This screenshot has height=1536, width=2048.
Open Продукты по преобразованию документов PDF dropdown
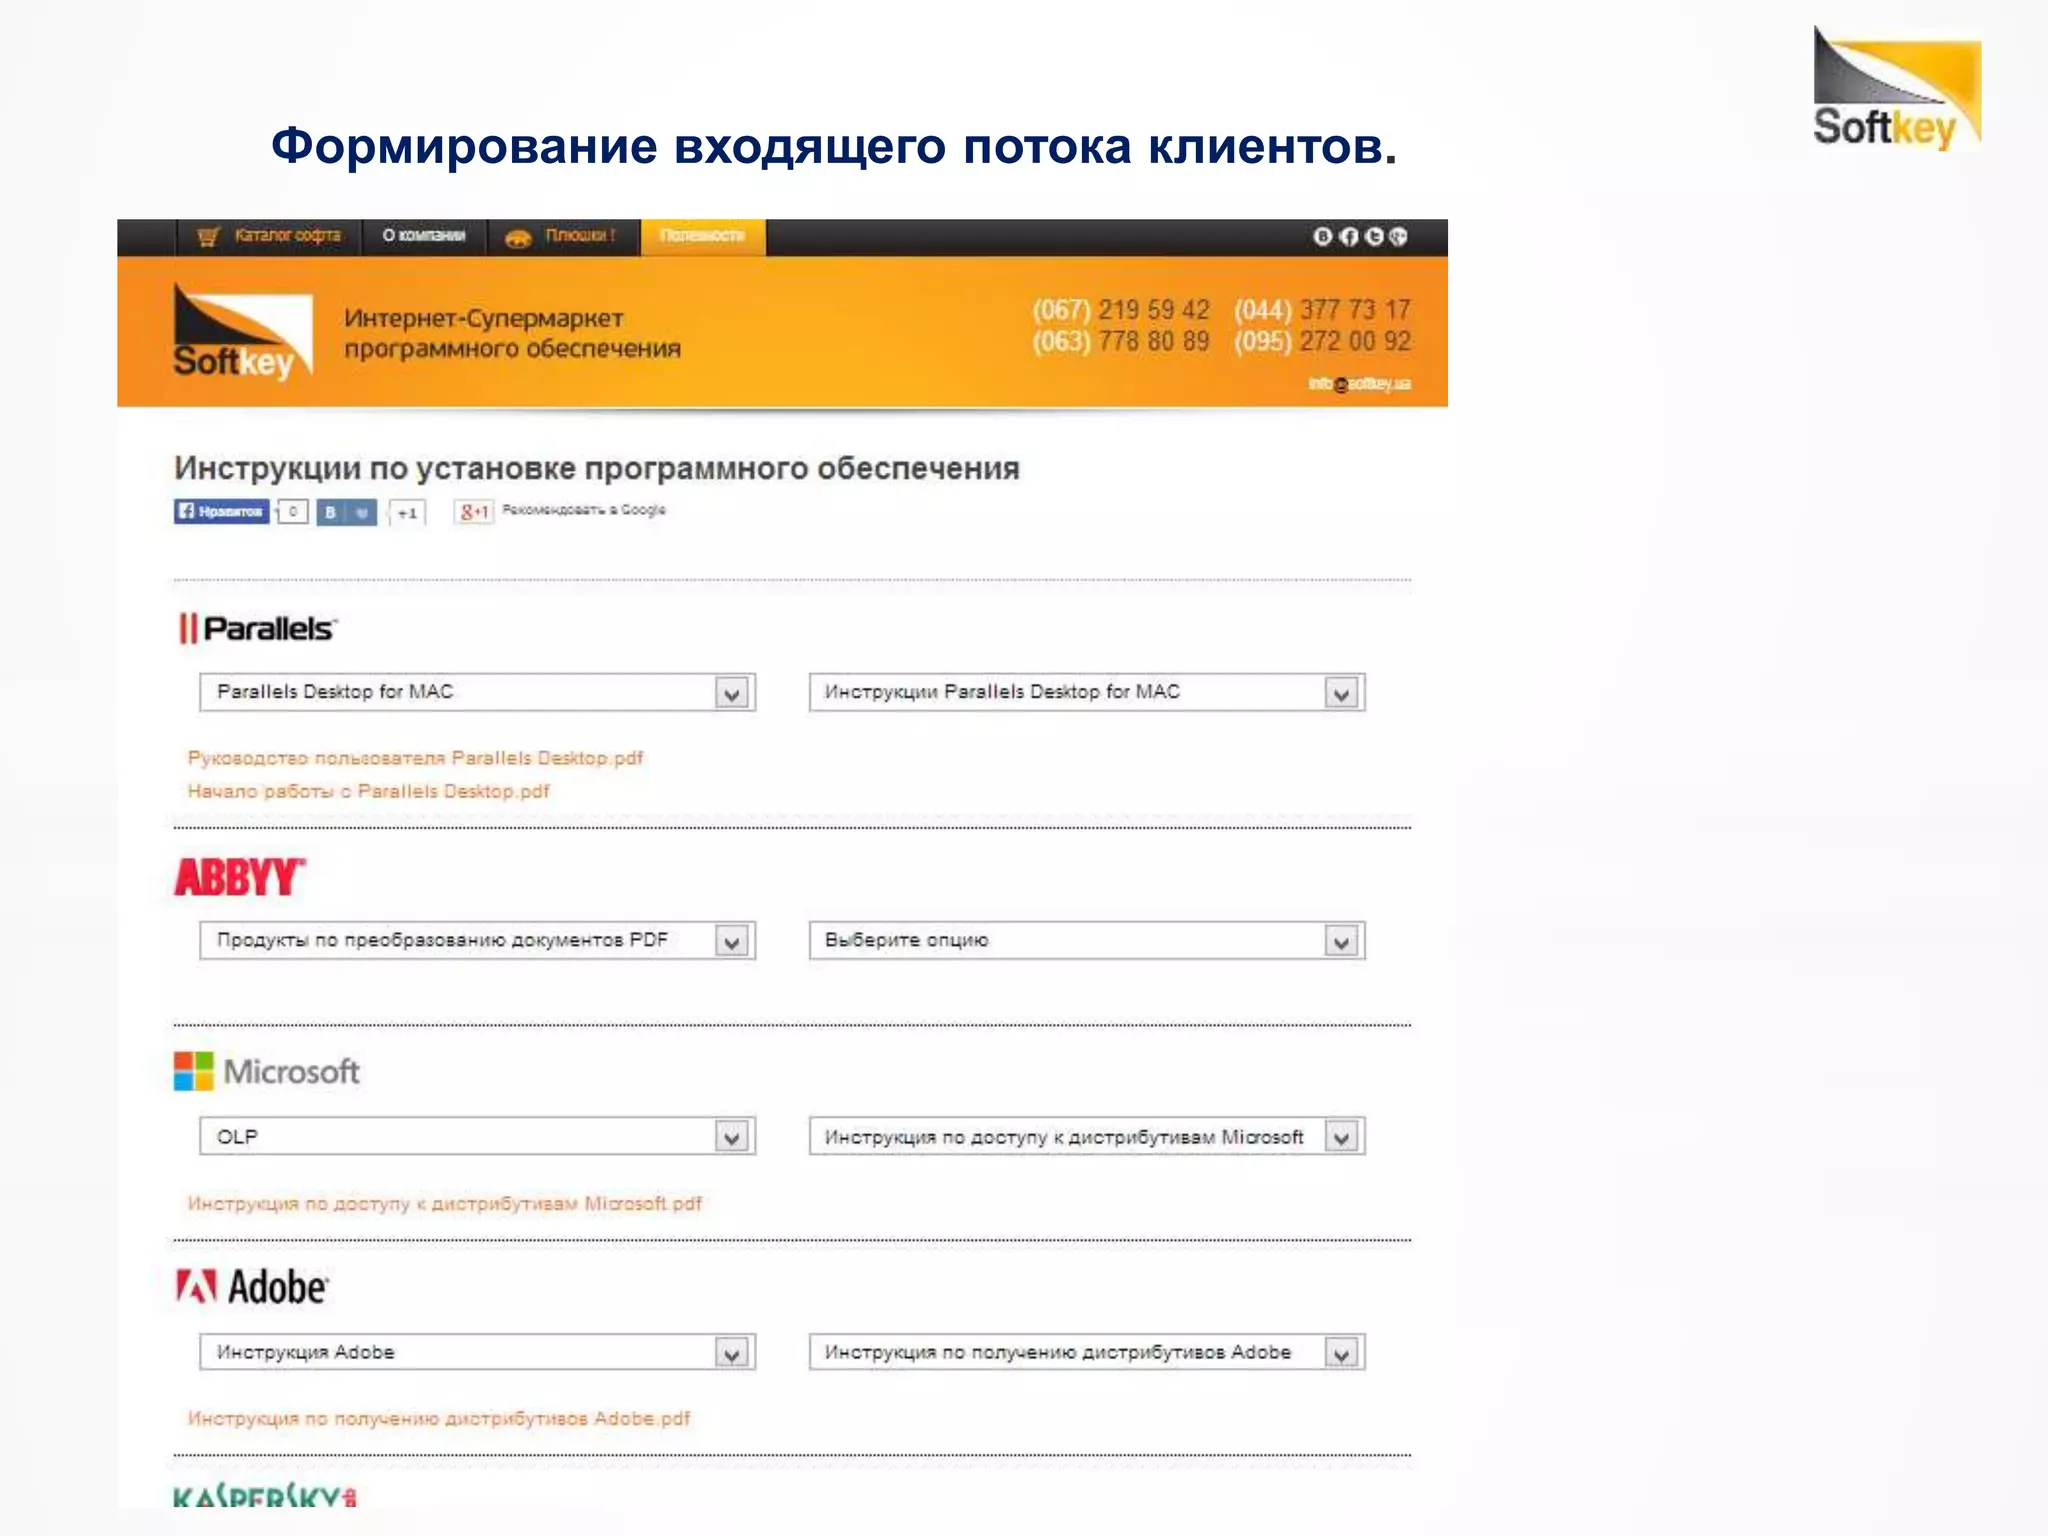[477, 940]
